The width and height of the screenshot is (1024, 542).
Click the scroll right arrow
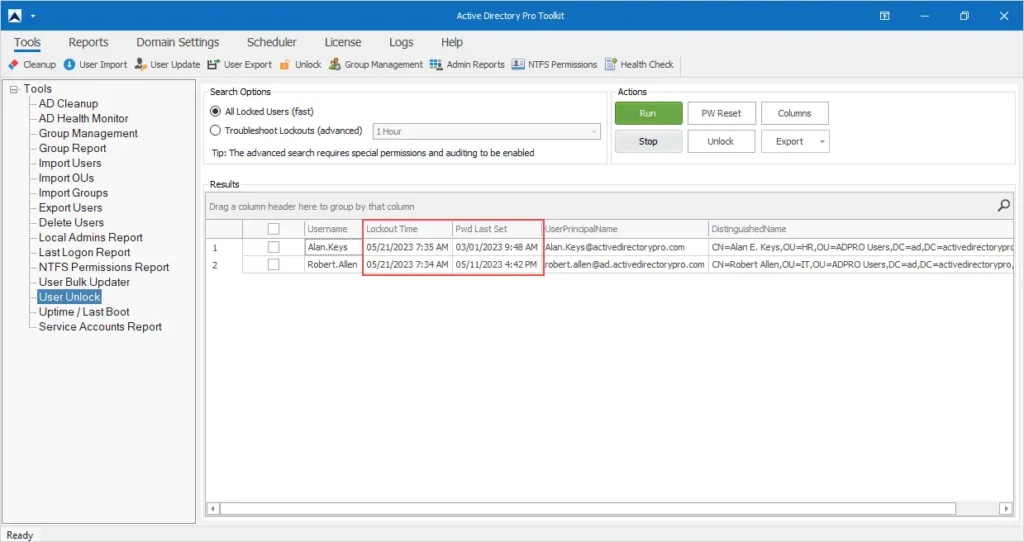point(1006,508)
